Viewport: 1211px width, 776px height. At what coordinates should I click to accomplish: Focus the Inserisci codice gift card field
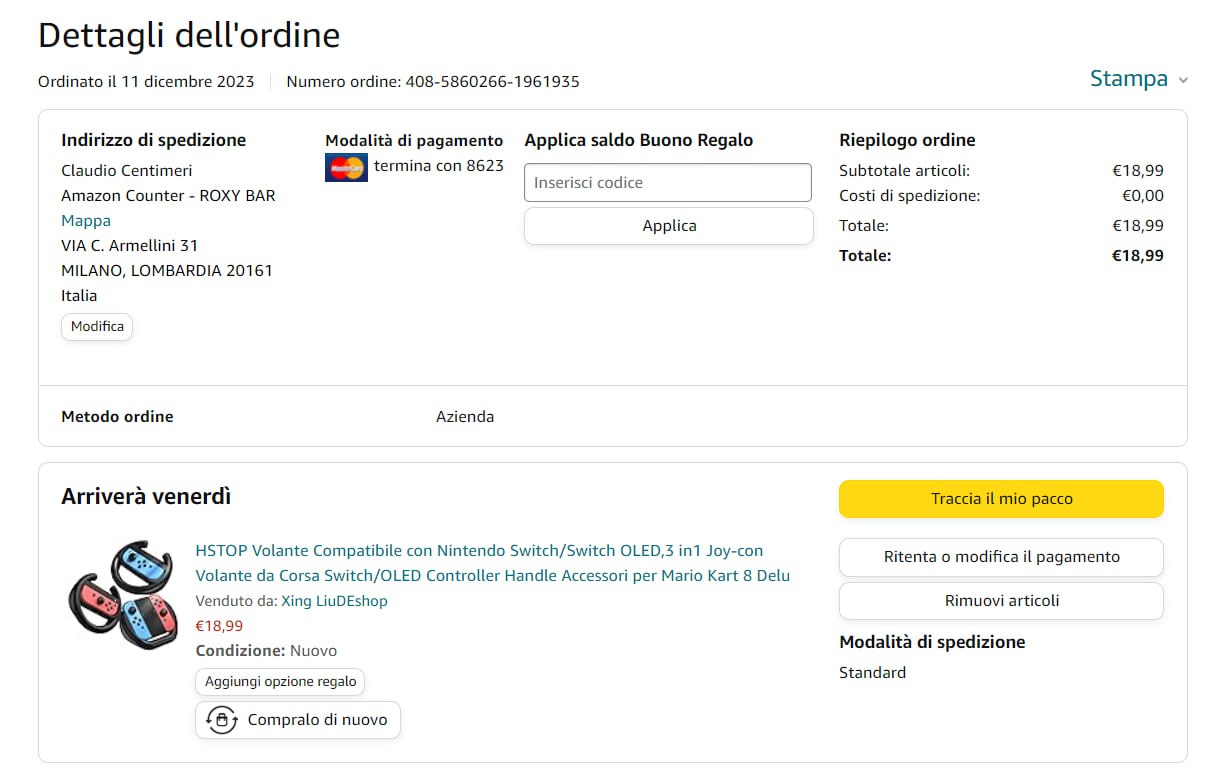(x=667, y=183)
